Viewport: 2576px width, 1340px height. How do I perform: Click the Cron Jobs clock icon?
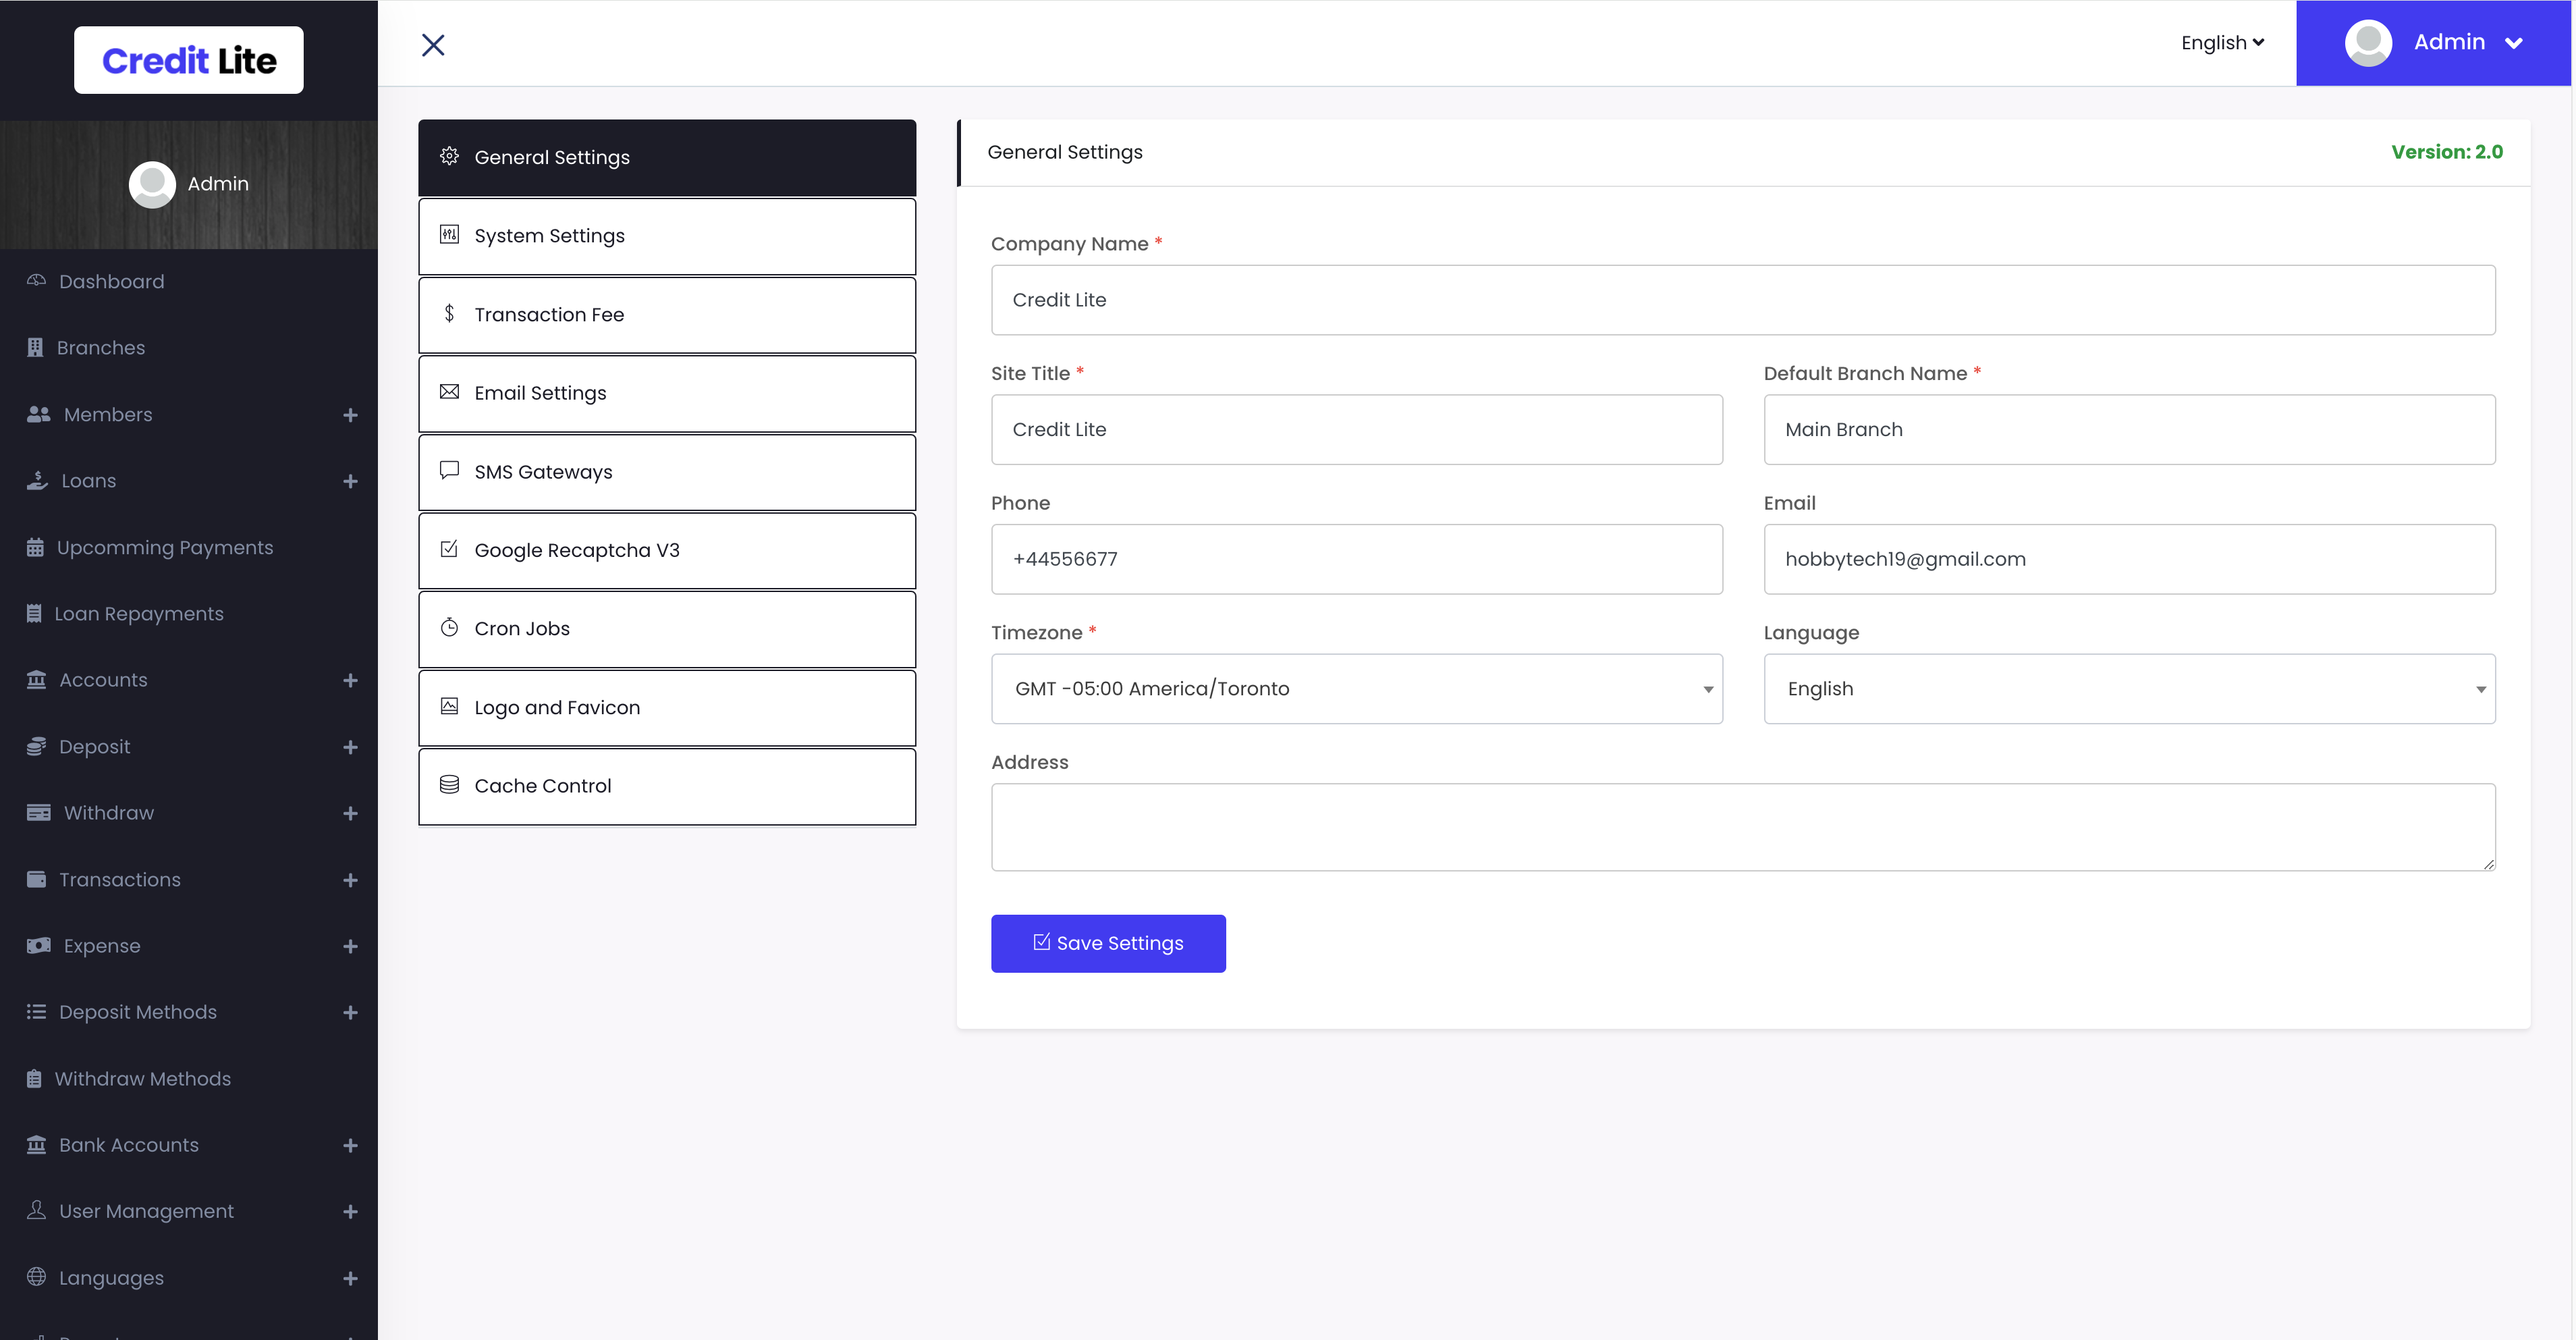[449, 628]
